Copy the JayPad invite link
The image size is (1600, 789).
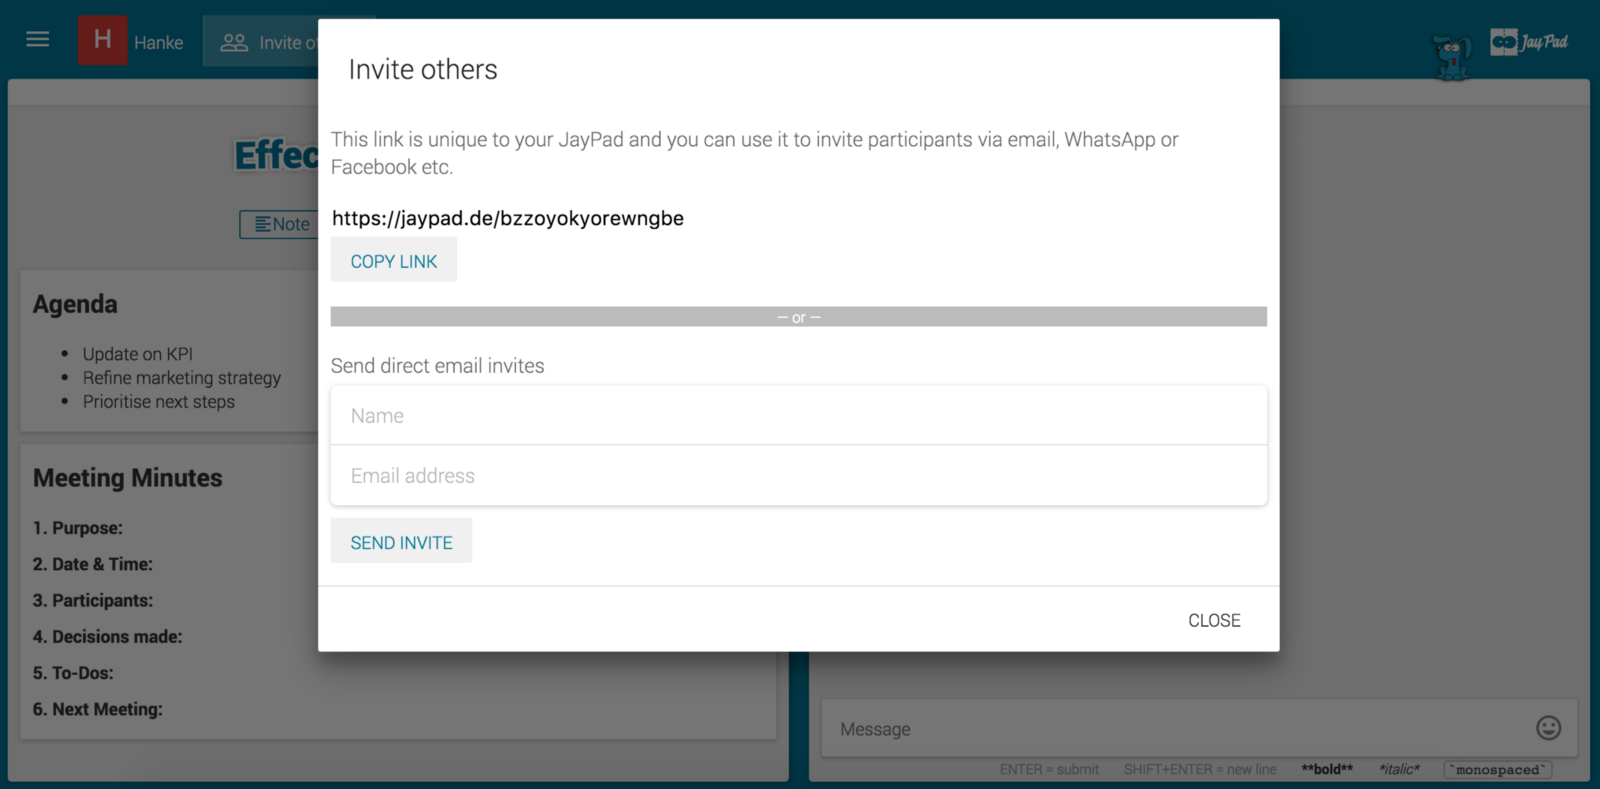pos(393,261)
